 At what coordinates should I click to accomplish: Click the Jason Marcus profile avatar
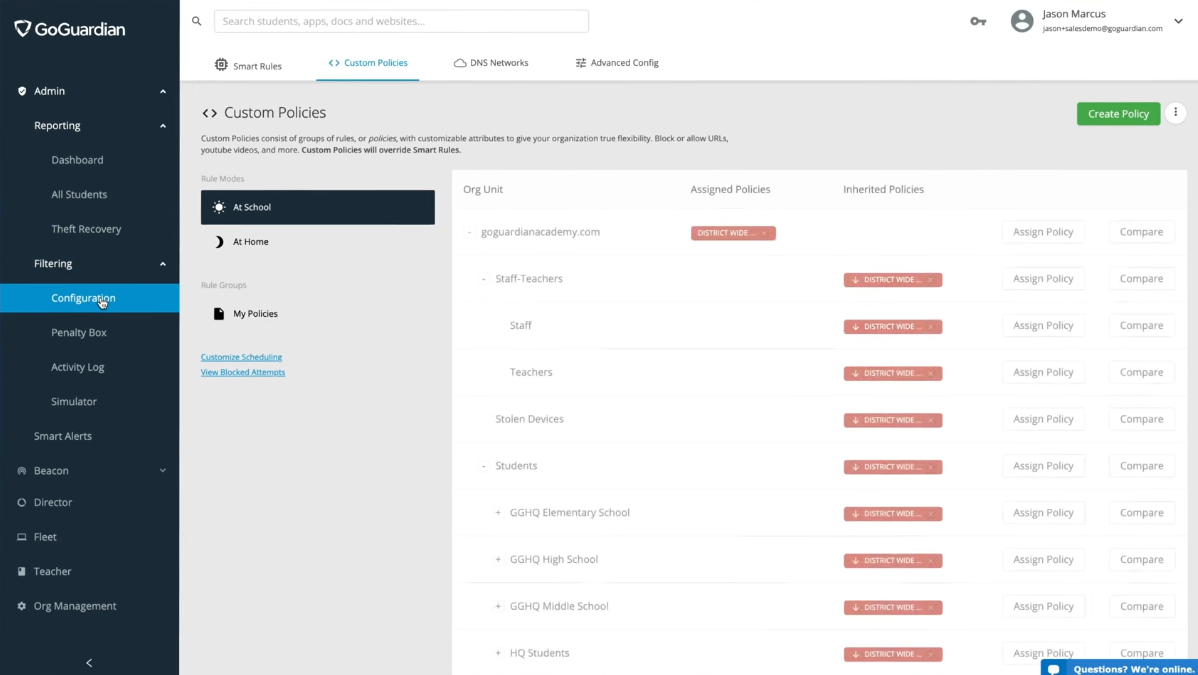tap(1022, 21)
